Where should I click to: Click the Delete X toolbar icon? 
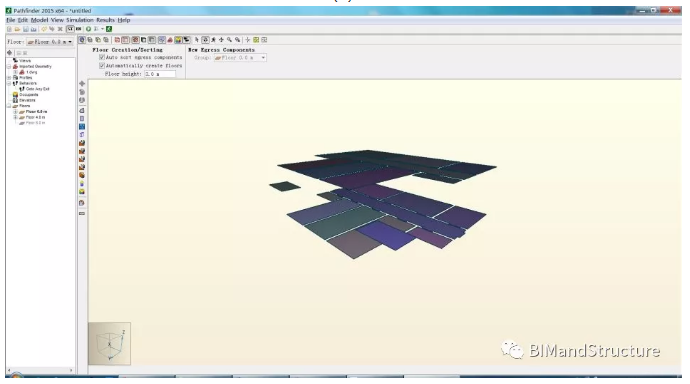click(x=60, y=29)
